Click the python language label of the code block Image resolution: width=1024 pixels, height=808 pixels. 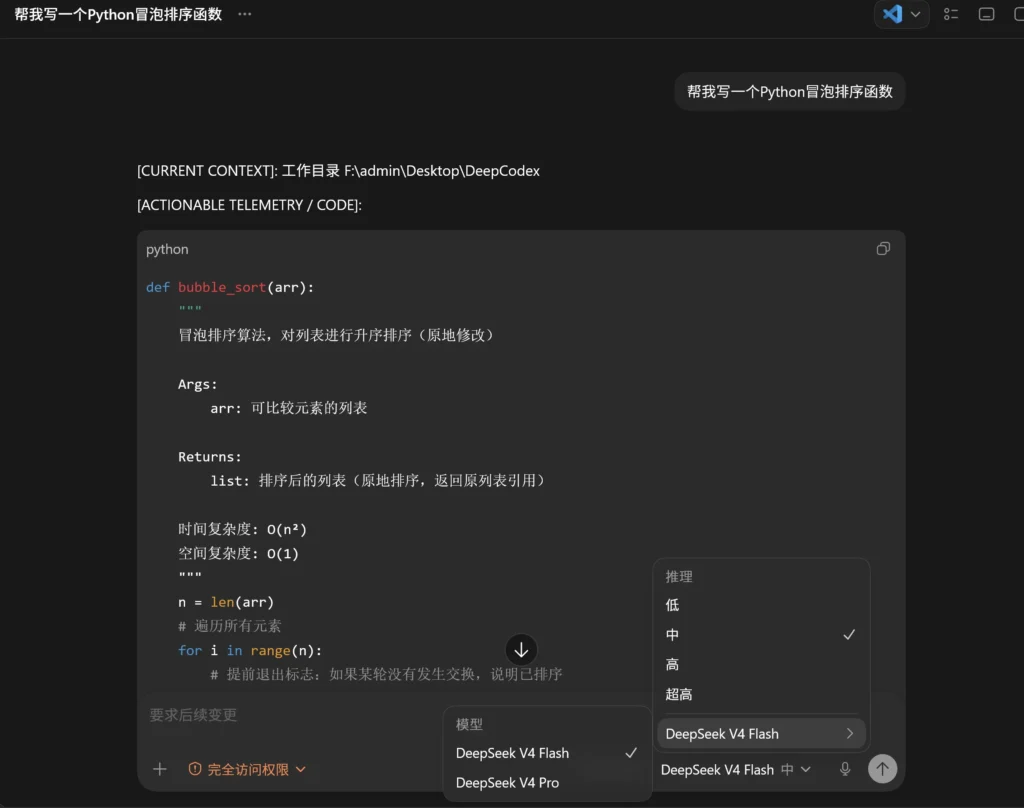tap(167, 250)
